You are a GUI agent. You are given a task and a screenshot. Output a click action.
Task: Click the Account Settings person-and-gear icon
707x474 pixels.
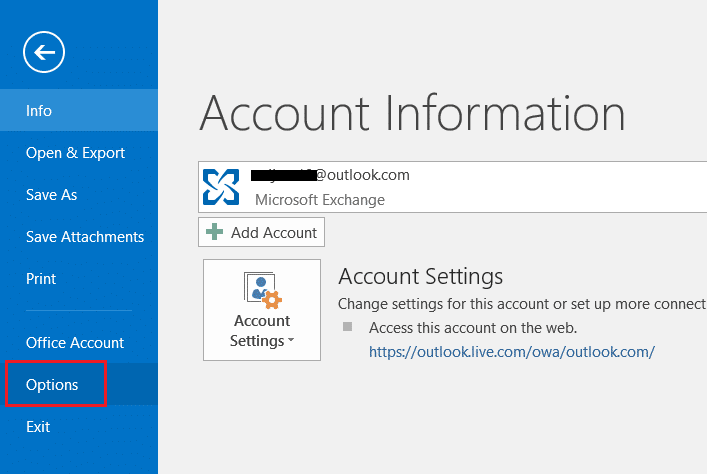[x=261, y=291]
